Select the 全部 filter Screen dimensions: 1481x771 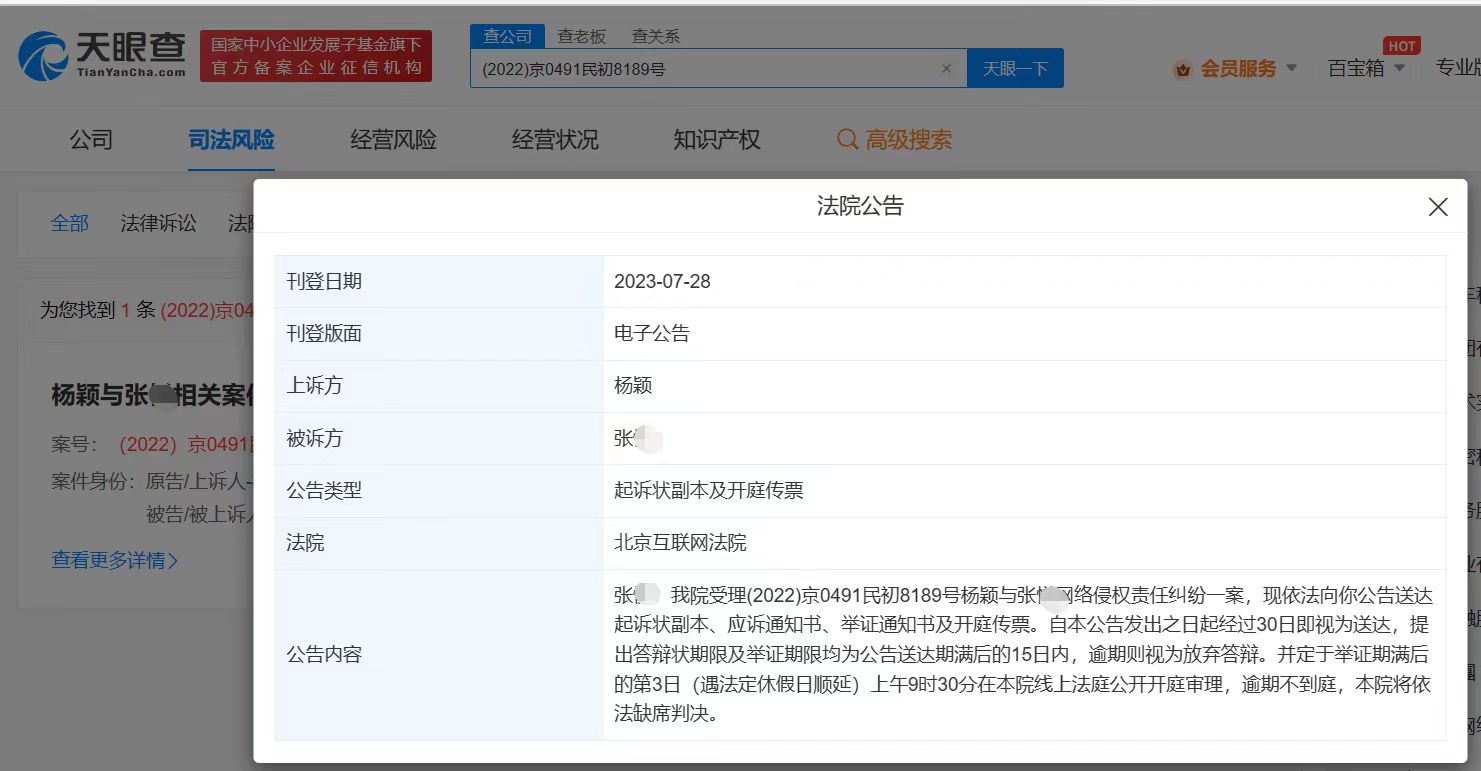coord(70,223)
